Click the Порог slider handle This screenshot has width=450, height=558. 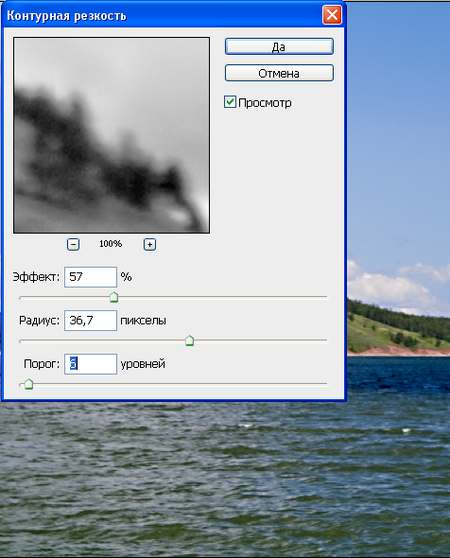pos(28,384)
